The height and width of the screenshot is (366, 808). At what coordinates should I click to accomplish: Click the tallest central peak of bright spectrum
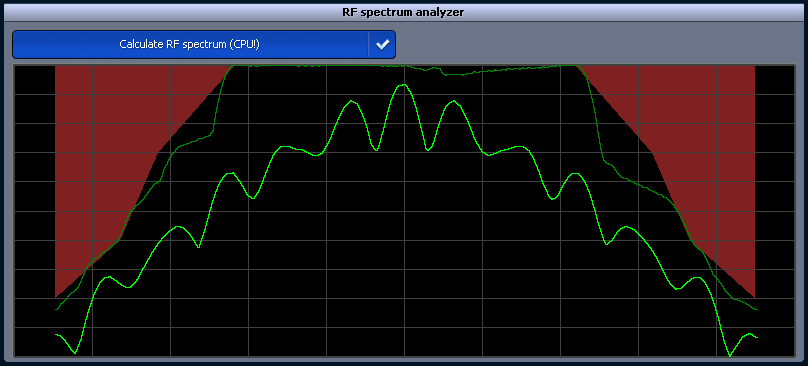pyautogui.click(x=403, y=85)
